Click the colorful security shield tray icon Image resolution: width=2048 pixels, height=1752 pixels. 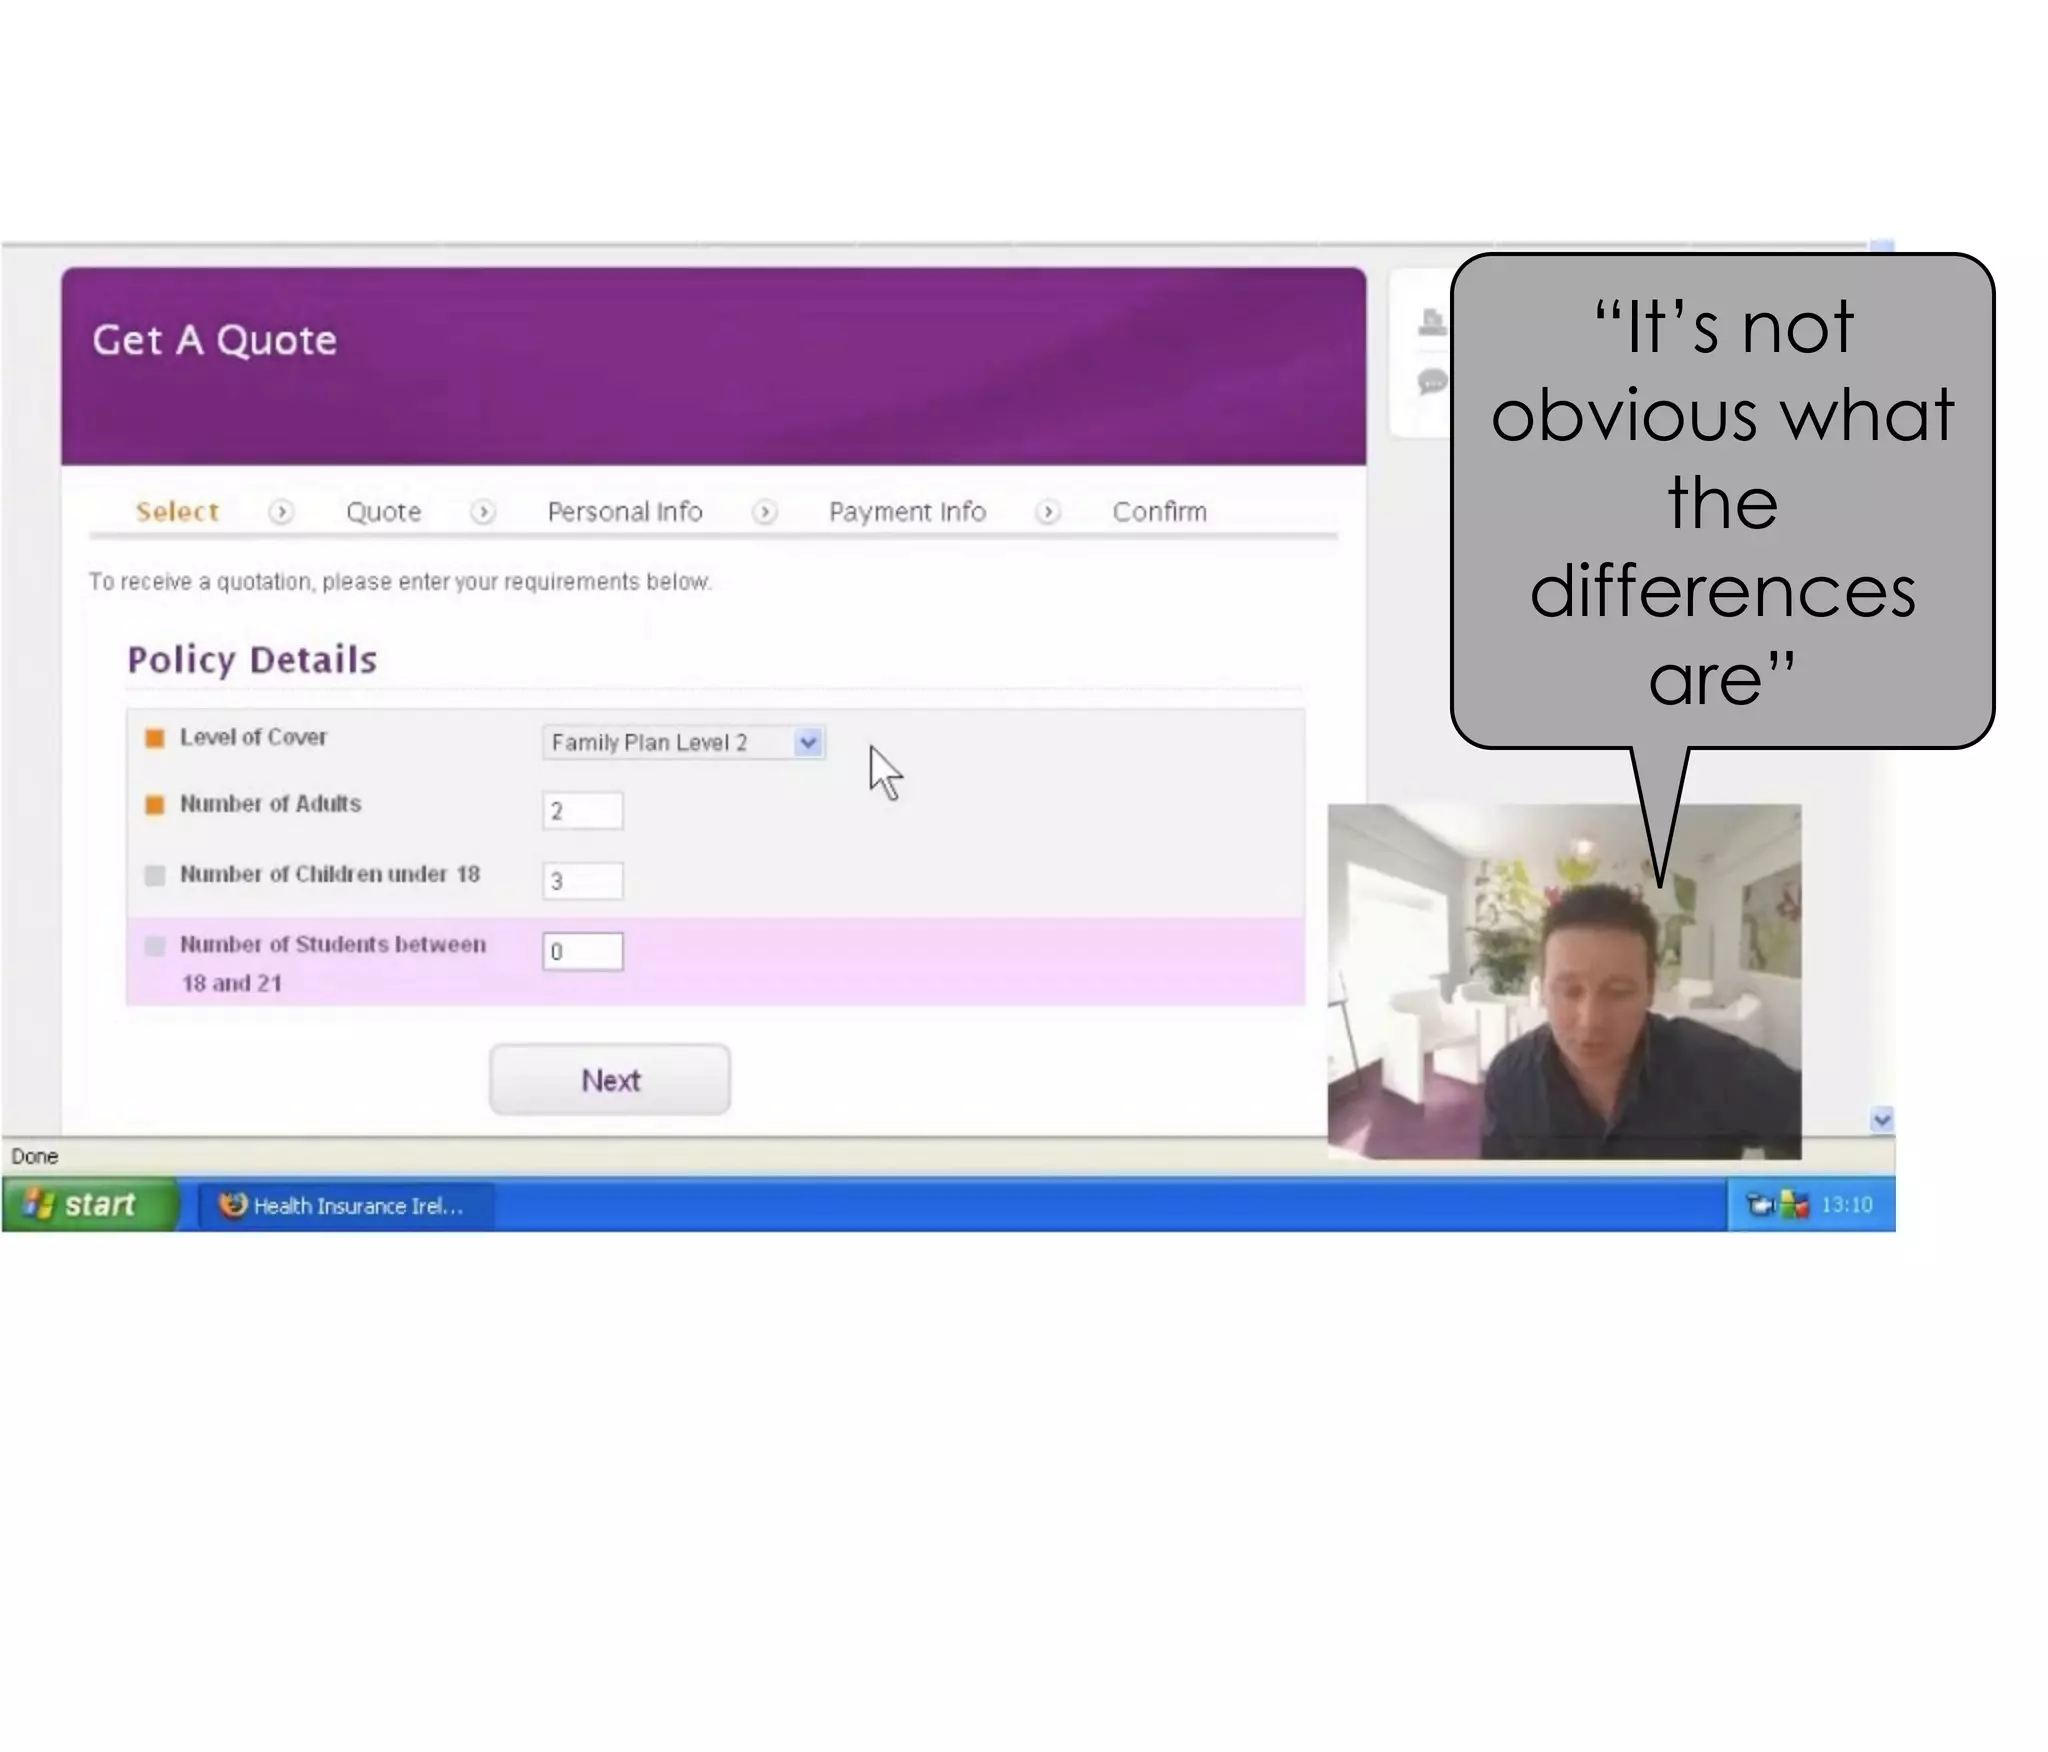point(1794,1205)
